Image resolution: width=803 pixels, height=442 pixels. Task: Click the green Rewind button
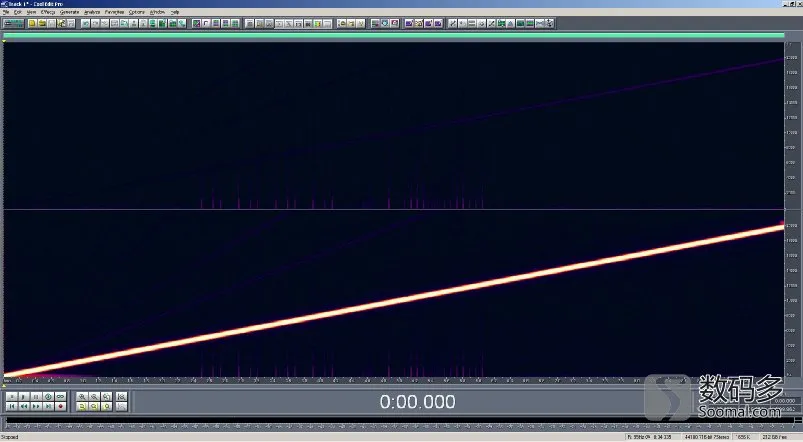(24, 406)
